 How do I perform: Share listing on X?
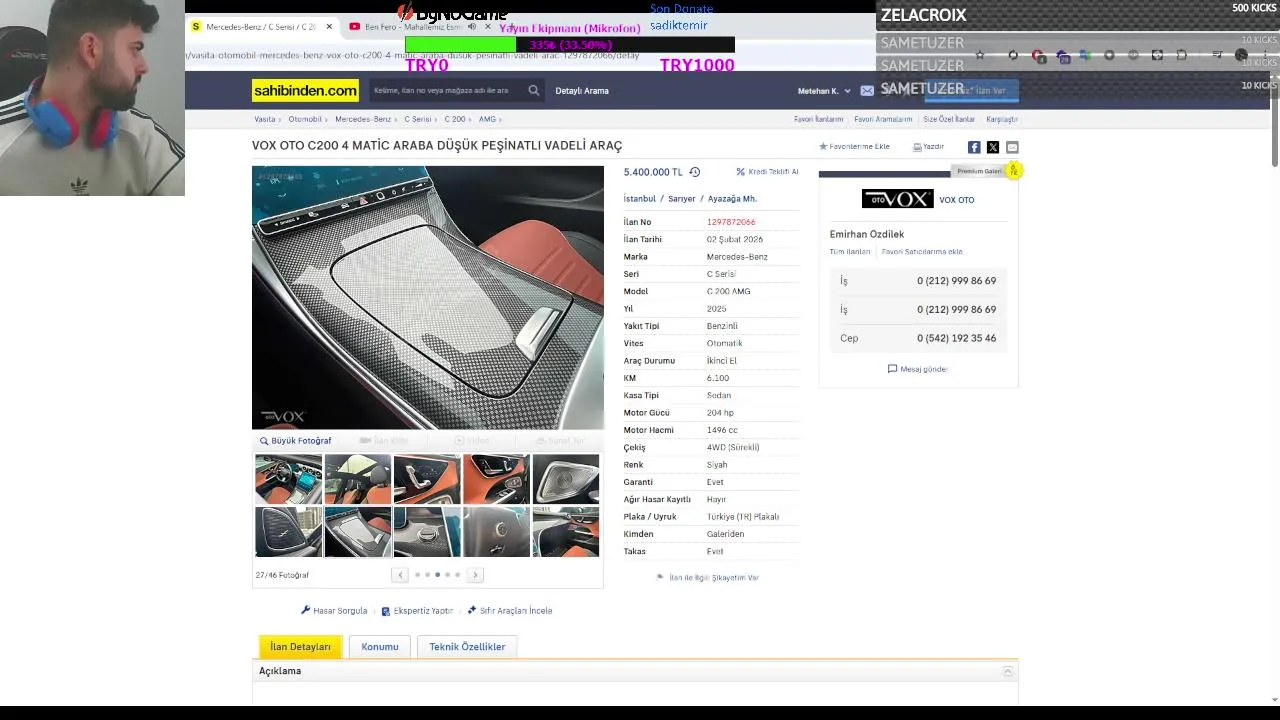(993, 147)
